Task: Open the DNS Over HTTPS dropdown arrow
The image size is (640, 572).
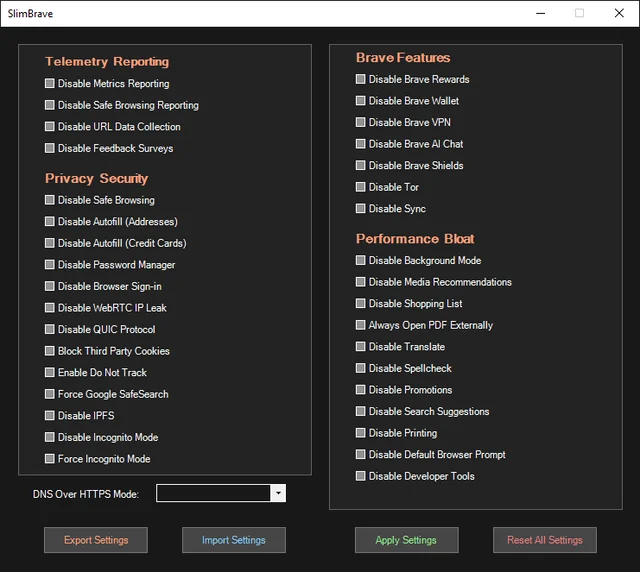Action: click(x=278, y=493)
